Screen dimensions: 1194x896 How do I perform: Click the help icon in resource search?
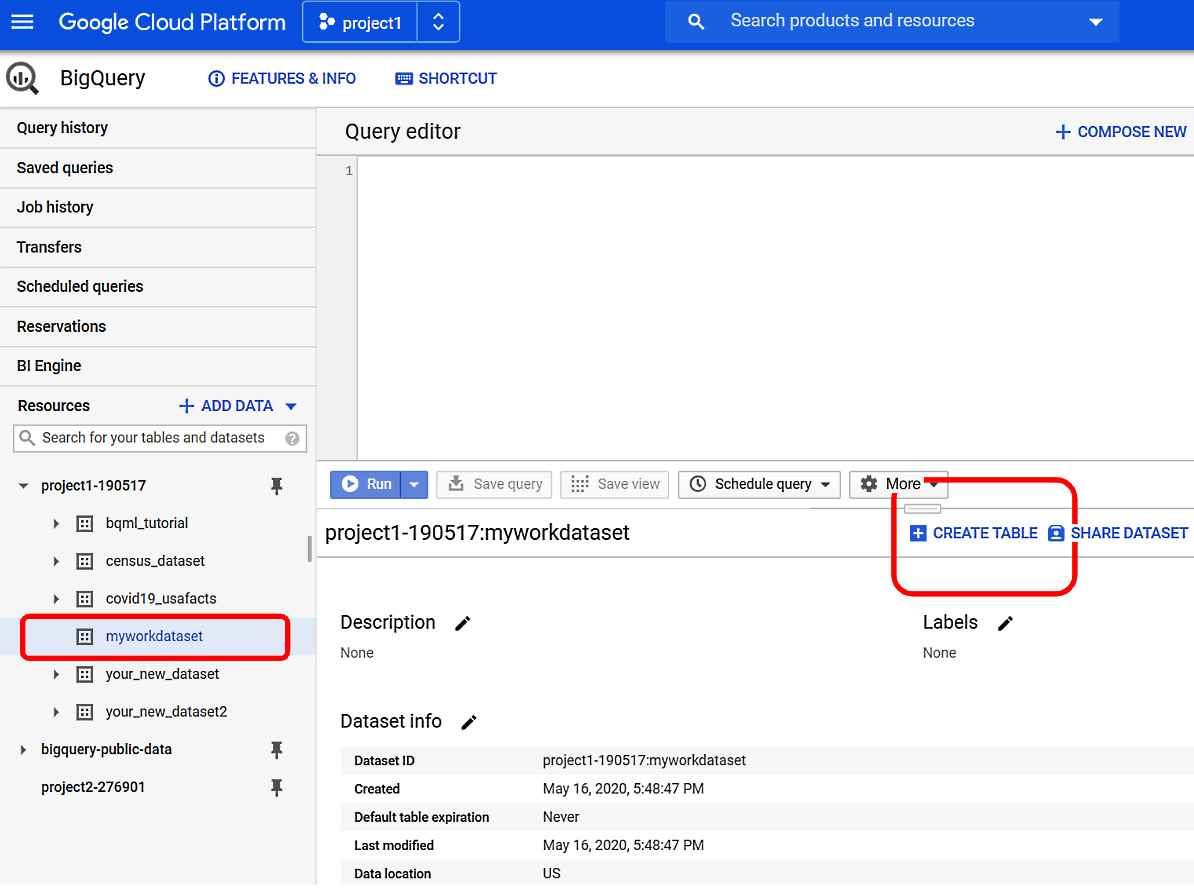pyautogui.click(x=292, y=438)
